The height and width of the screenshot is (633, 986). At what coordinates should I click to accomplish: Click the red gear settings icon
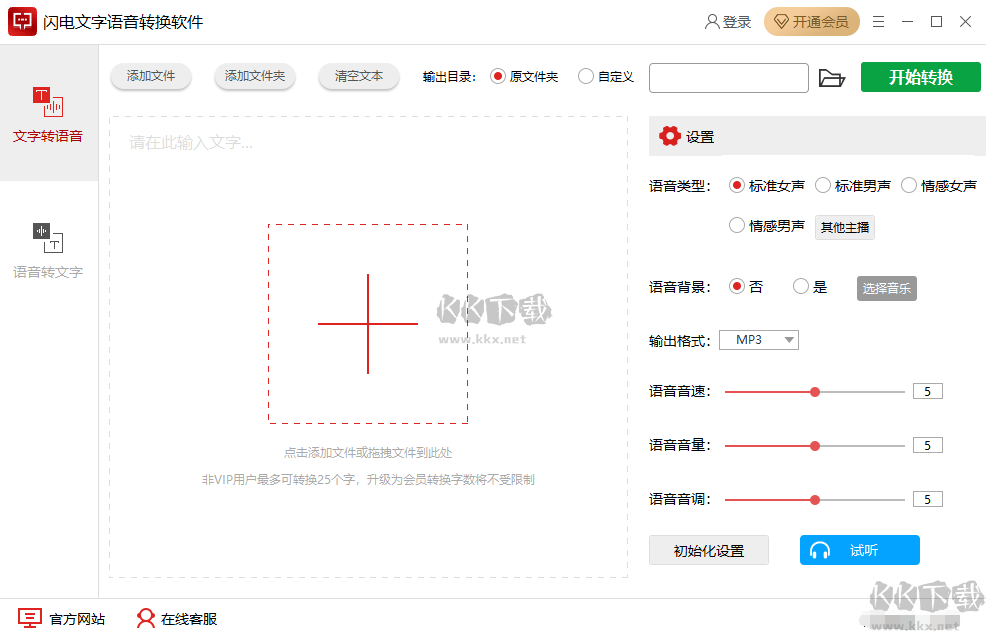coord(669,137)
